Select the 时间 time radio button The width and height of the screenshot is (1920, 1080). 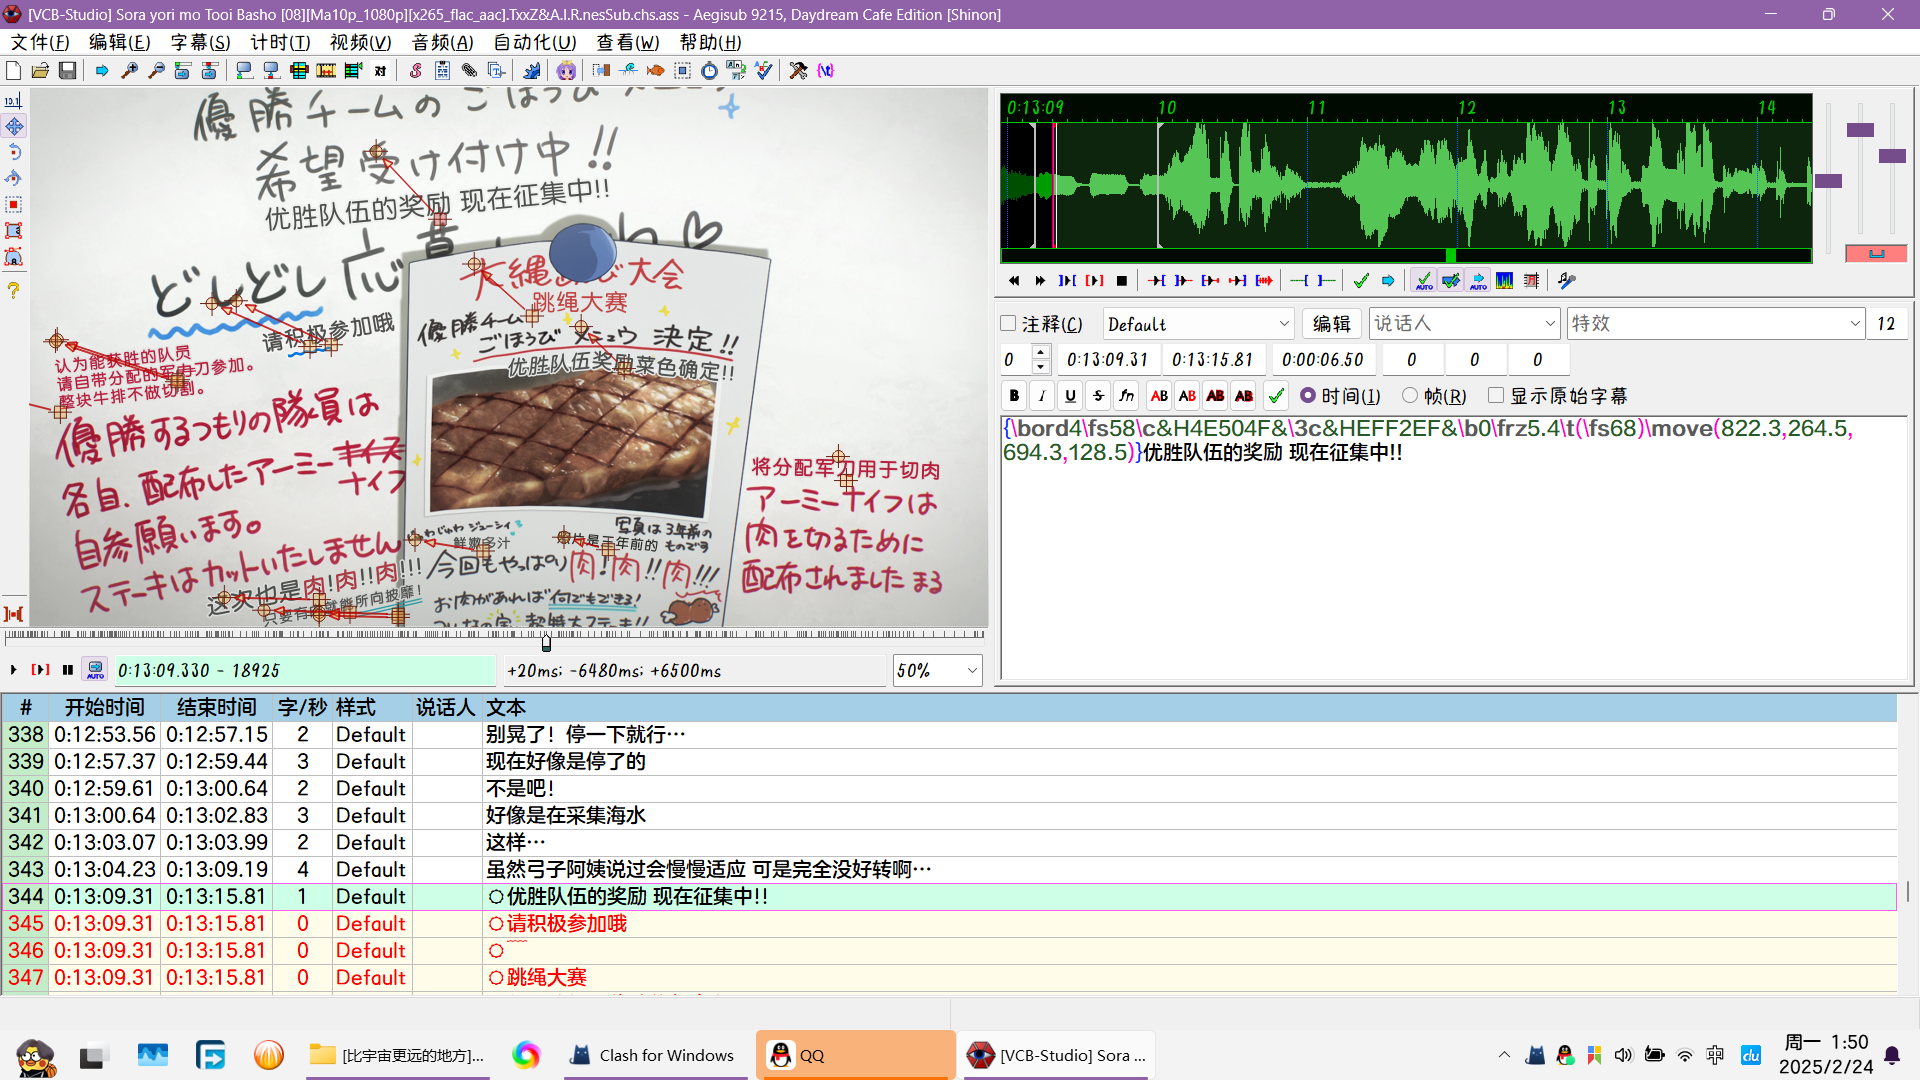pos(1308,396)
